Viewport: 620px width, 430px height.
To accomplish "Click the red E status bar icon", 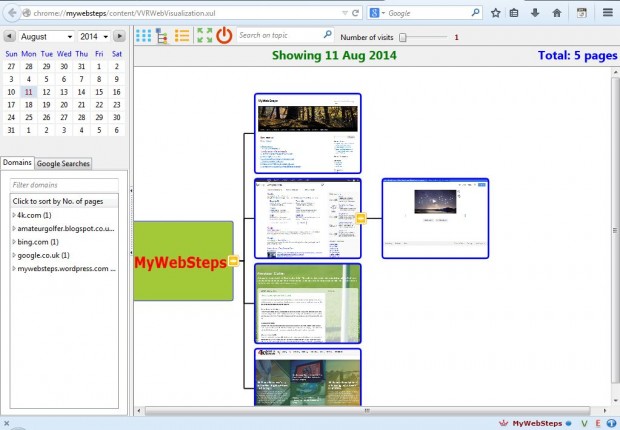I will 598,424.
